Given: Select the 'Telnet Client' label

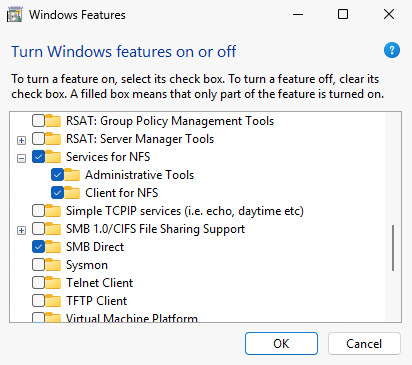Looking at the screenshot, I should 99,283.
